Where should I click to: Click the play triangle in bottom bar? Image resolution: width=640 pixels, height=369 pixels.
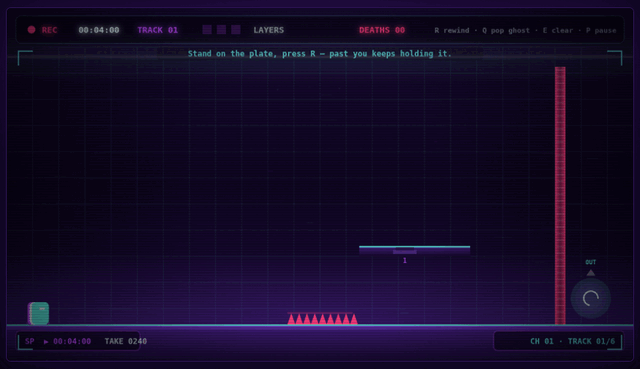(x=46, y=341)
